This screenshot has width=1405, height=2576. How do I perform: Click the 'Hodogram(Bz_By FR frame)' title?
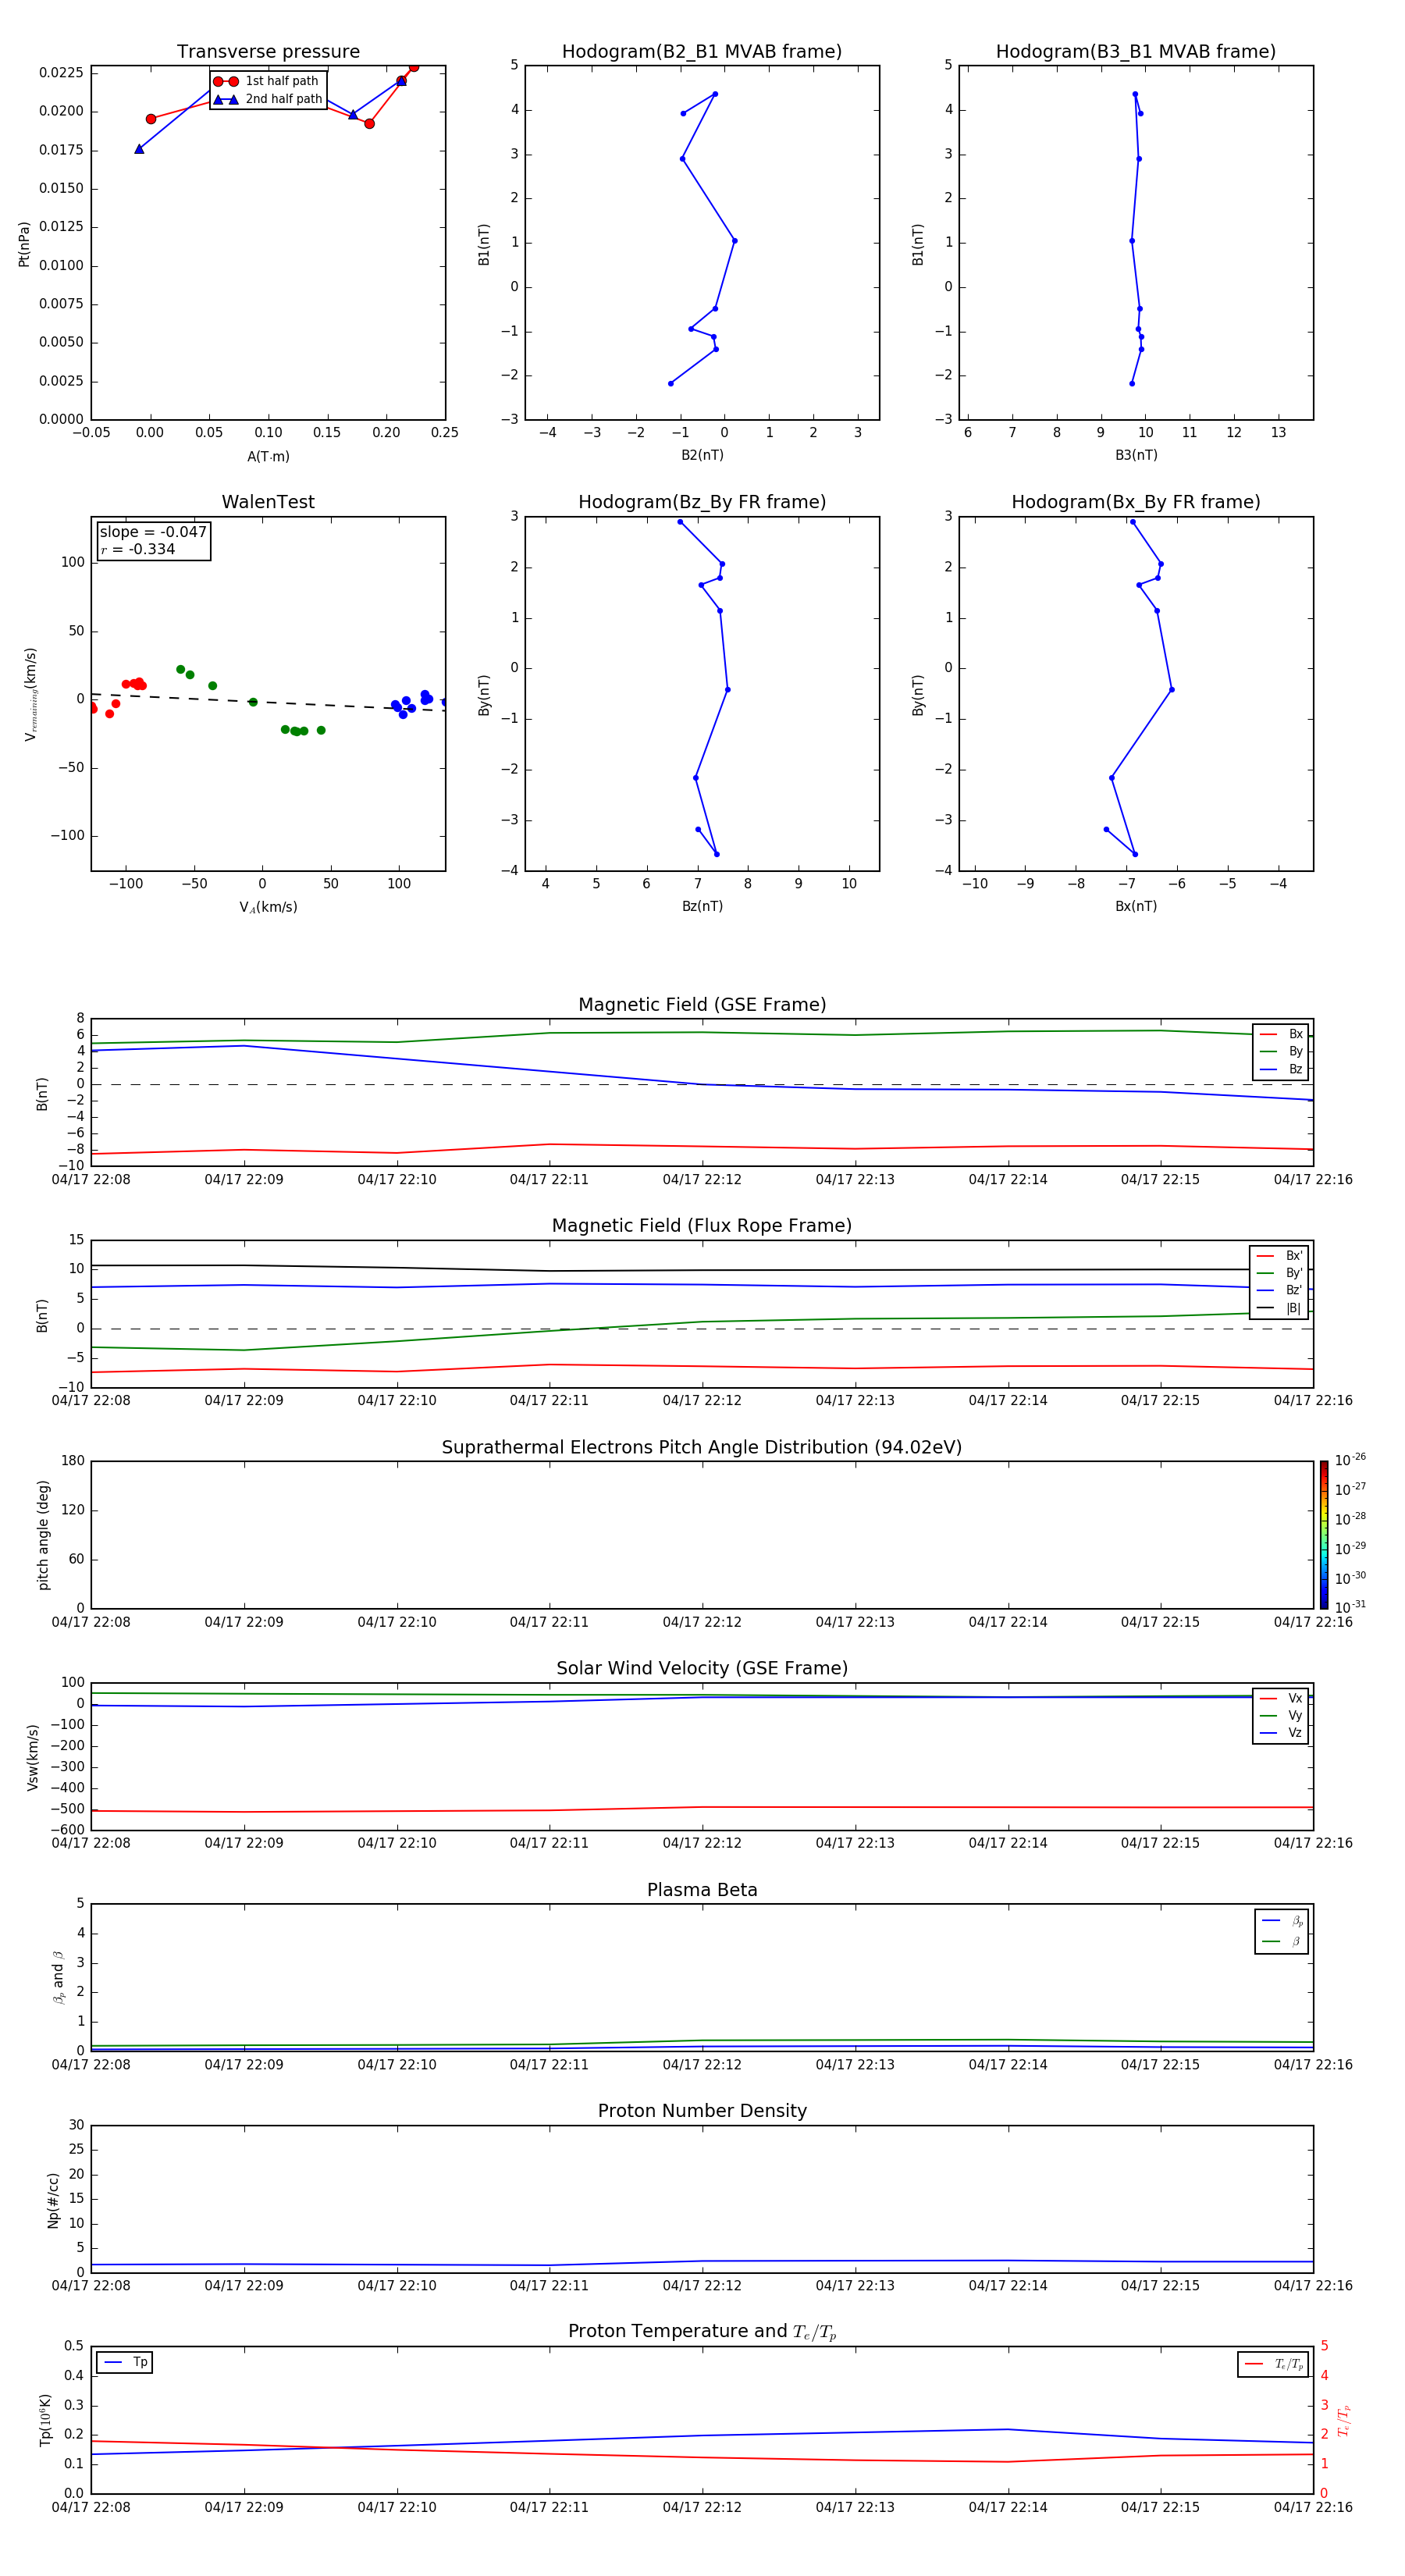tap(702, 502)
